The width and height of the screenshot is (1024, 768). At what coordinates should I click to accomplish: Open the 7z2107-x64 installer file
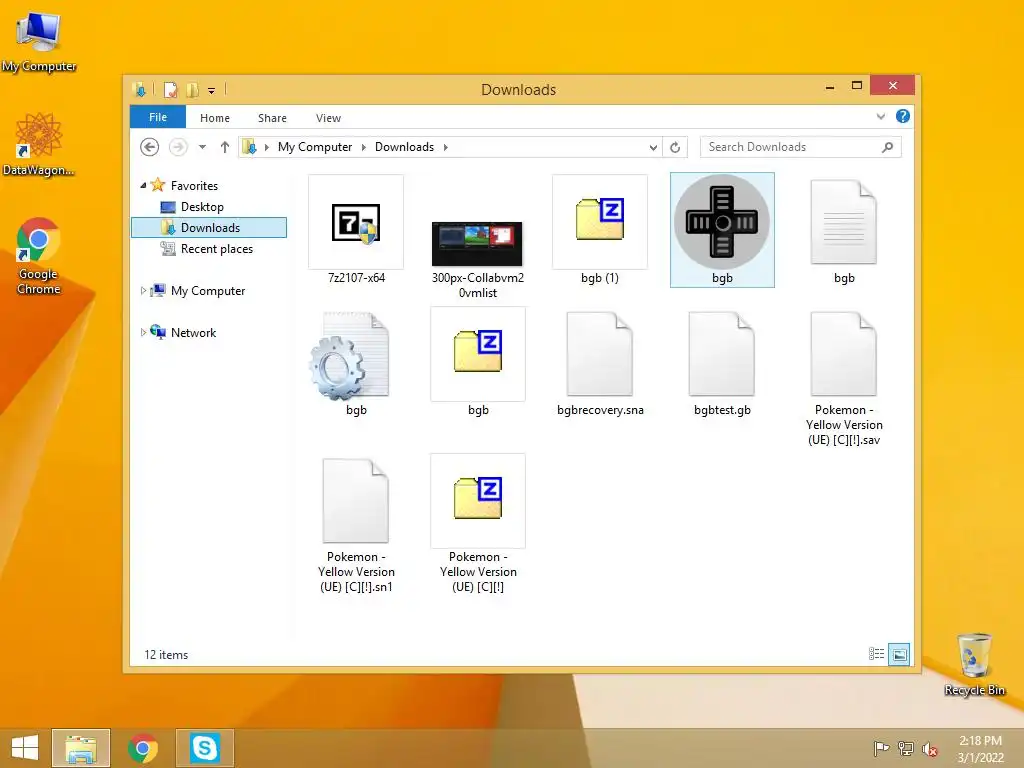(x=356, y=230)
